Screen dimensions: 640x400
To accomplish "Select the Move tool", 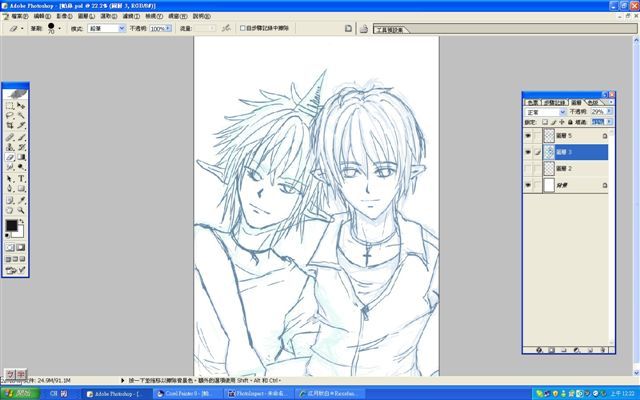I will (x=21, y=106).
